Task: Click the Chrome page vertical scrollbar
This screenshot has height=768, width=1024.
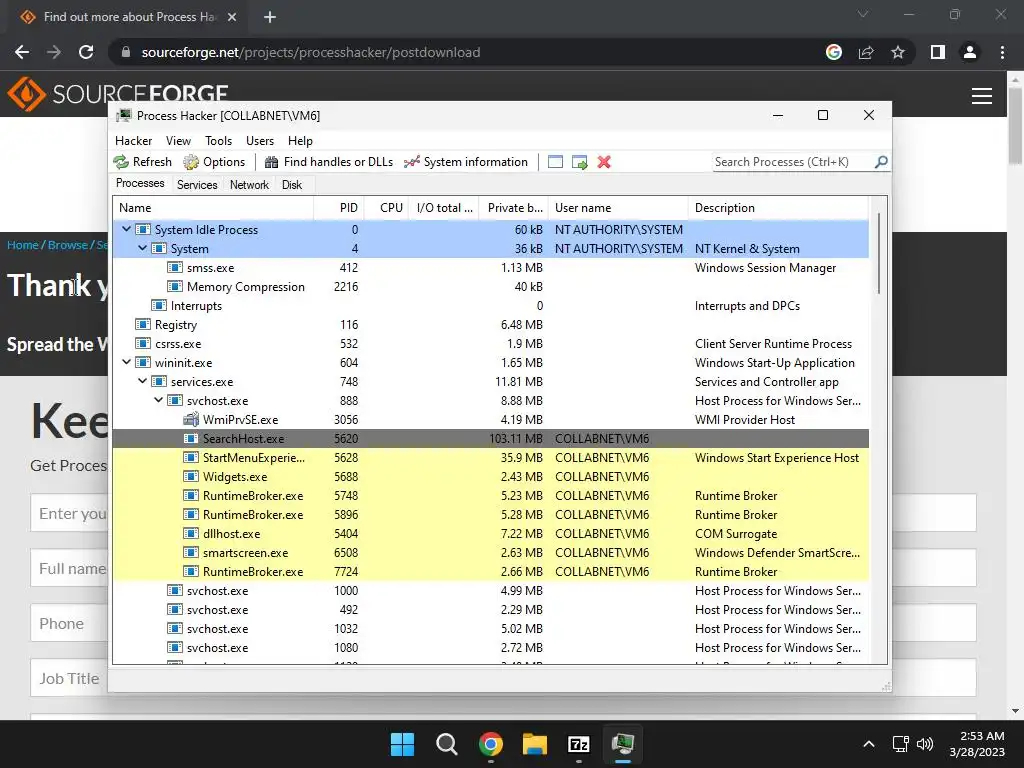Action: [x=1015, y=124]
